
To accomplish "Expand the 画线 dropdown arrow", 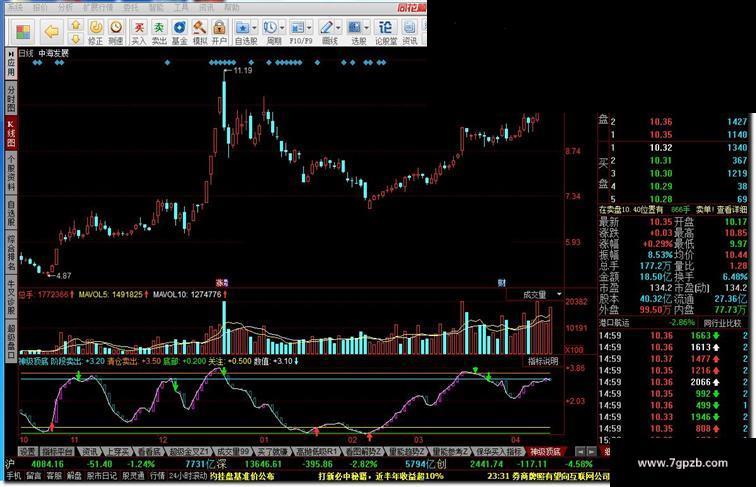I will [338, 27].
